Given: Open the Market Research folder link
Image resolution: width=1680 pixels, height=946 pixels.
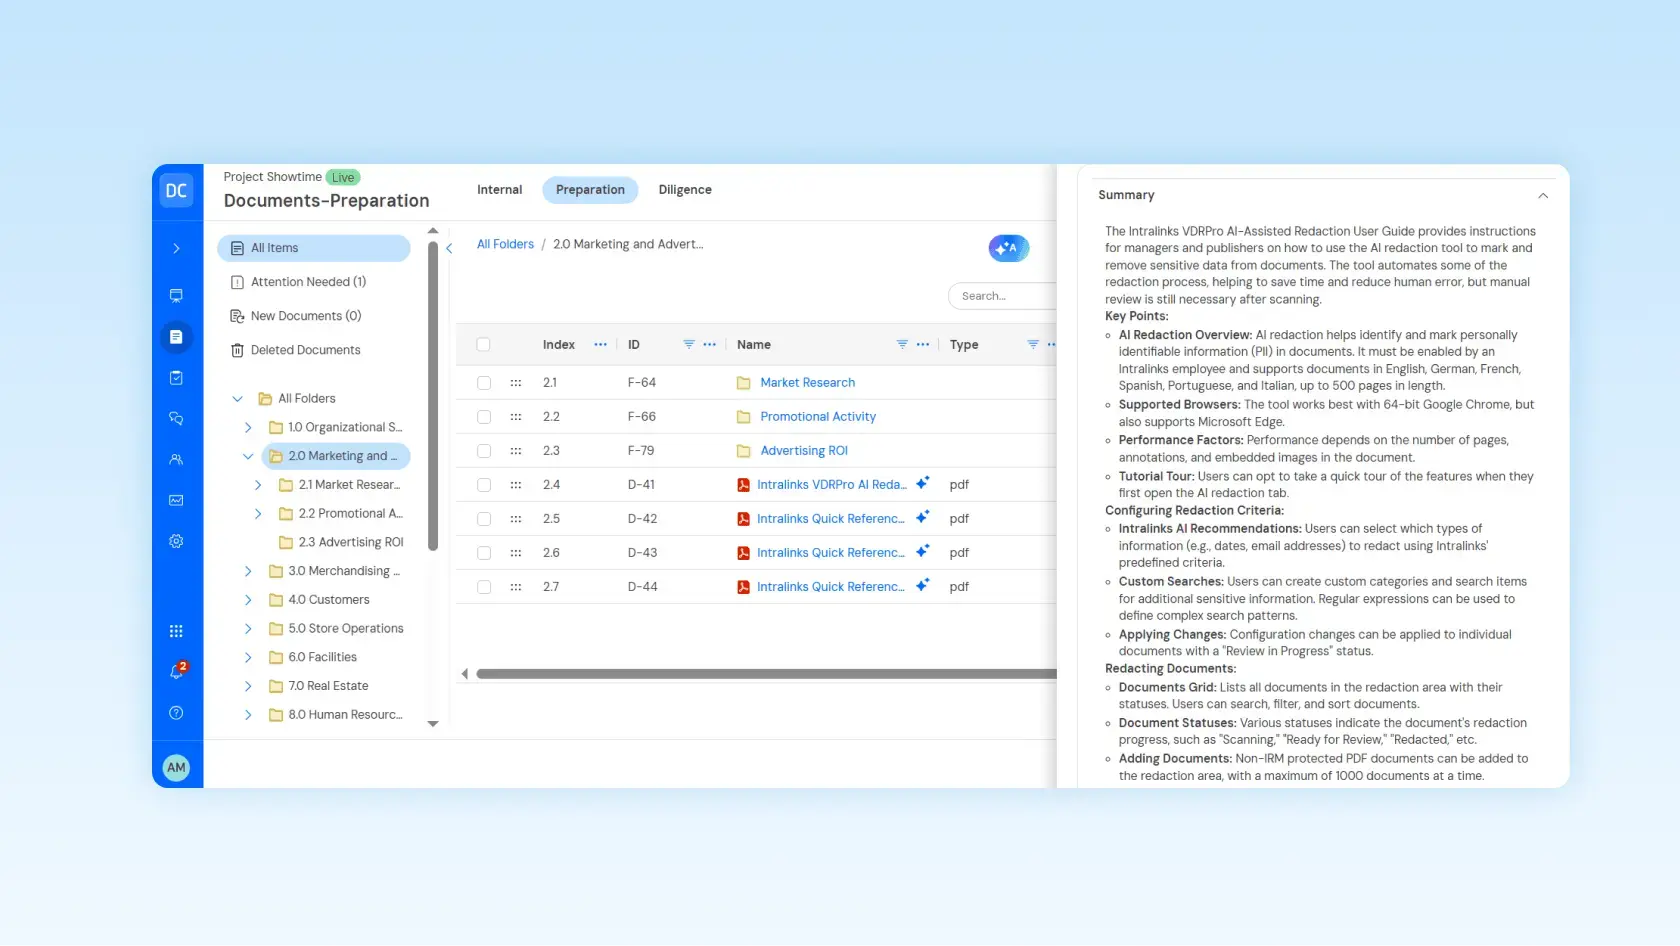Looking at the screenshot, I should point(807,383).
